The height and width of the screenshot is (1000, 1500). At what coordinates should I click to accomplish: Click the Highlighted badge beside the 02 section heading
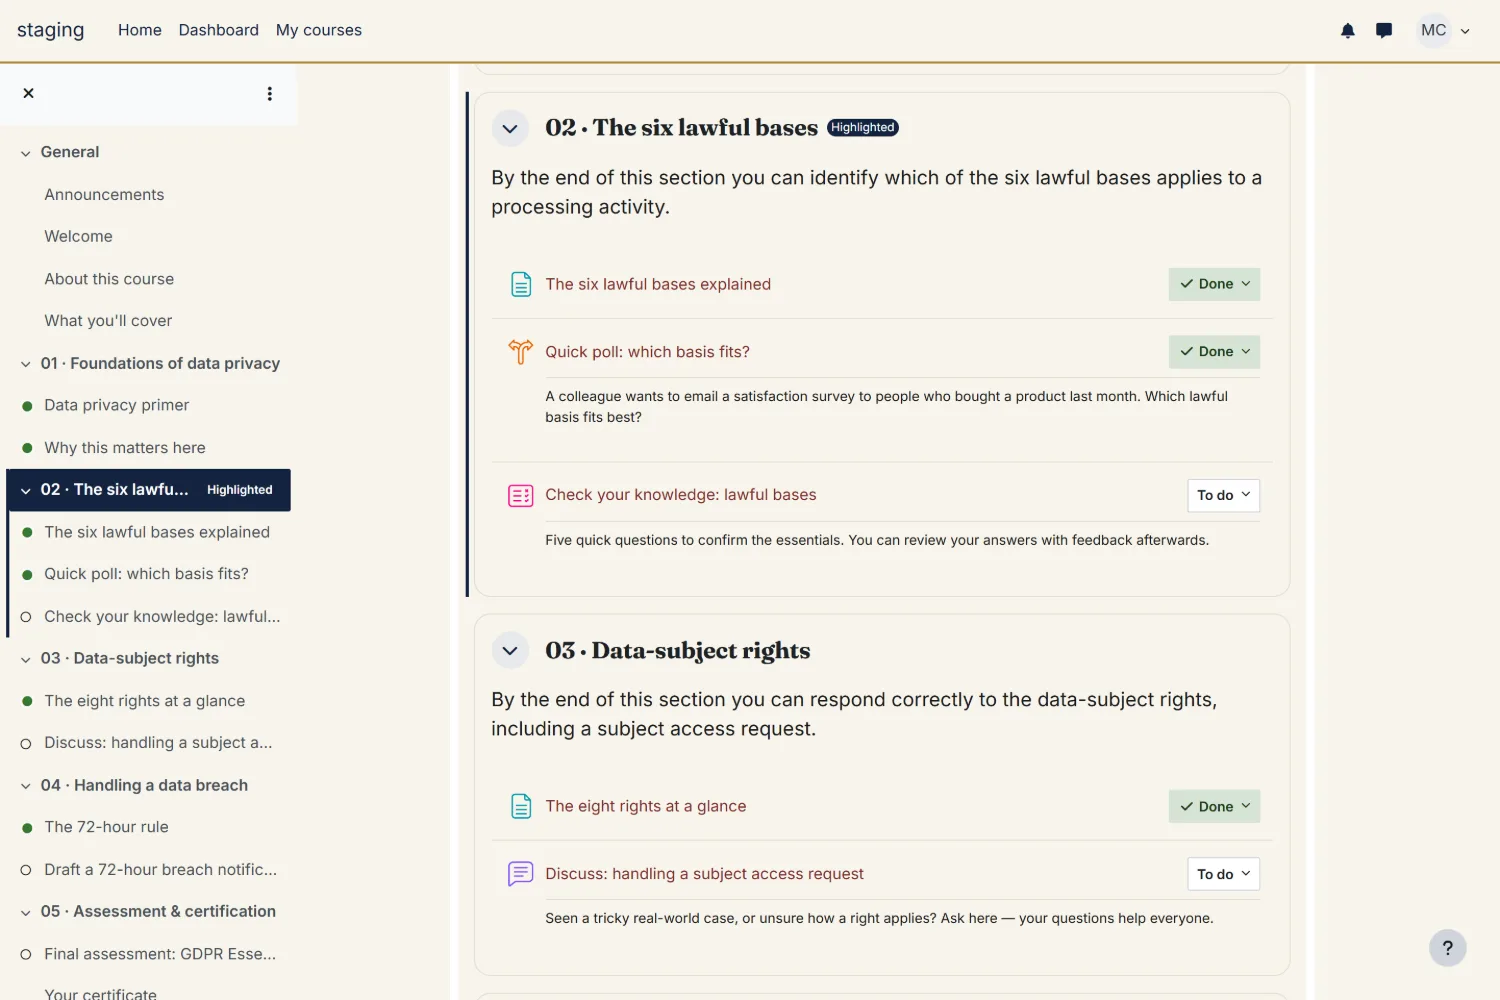click(x=863, y=128)
